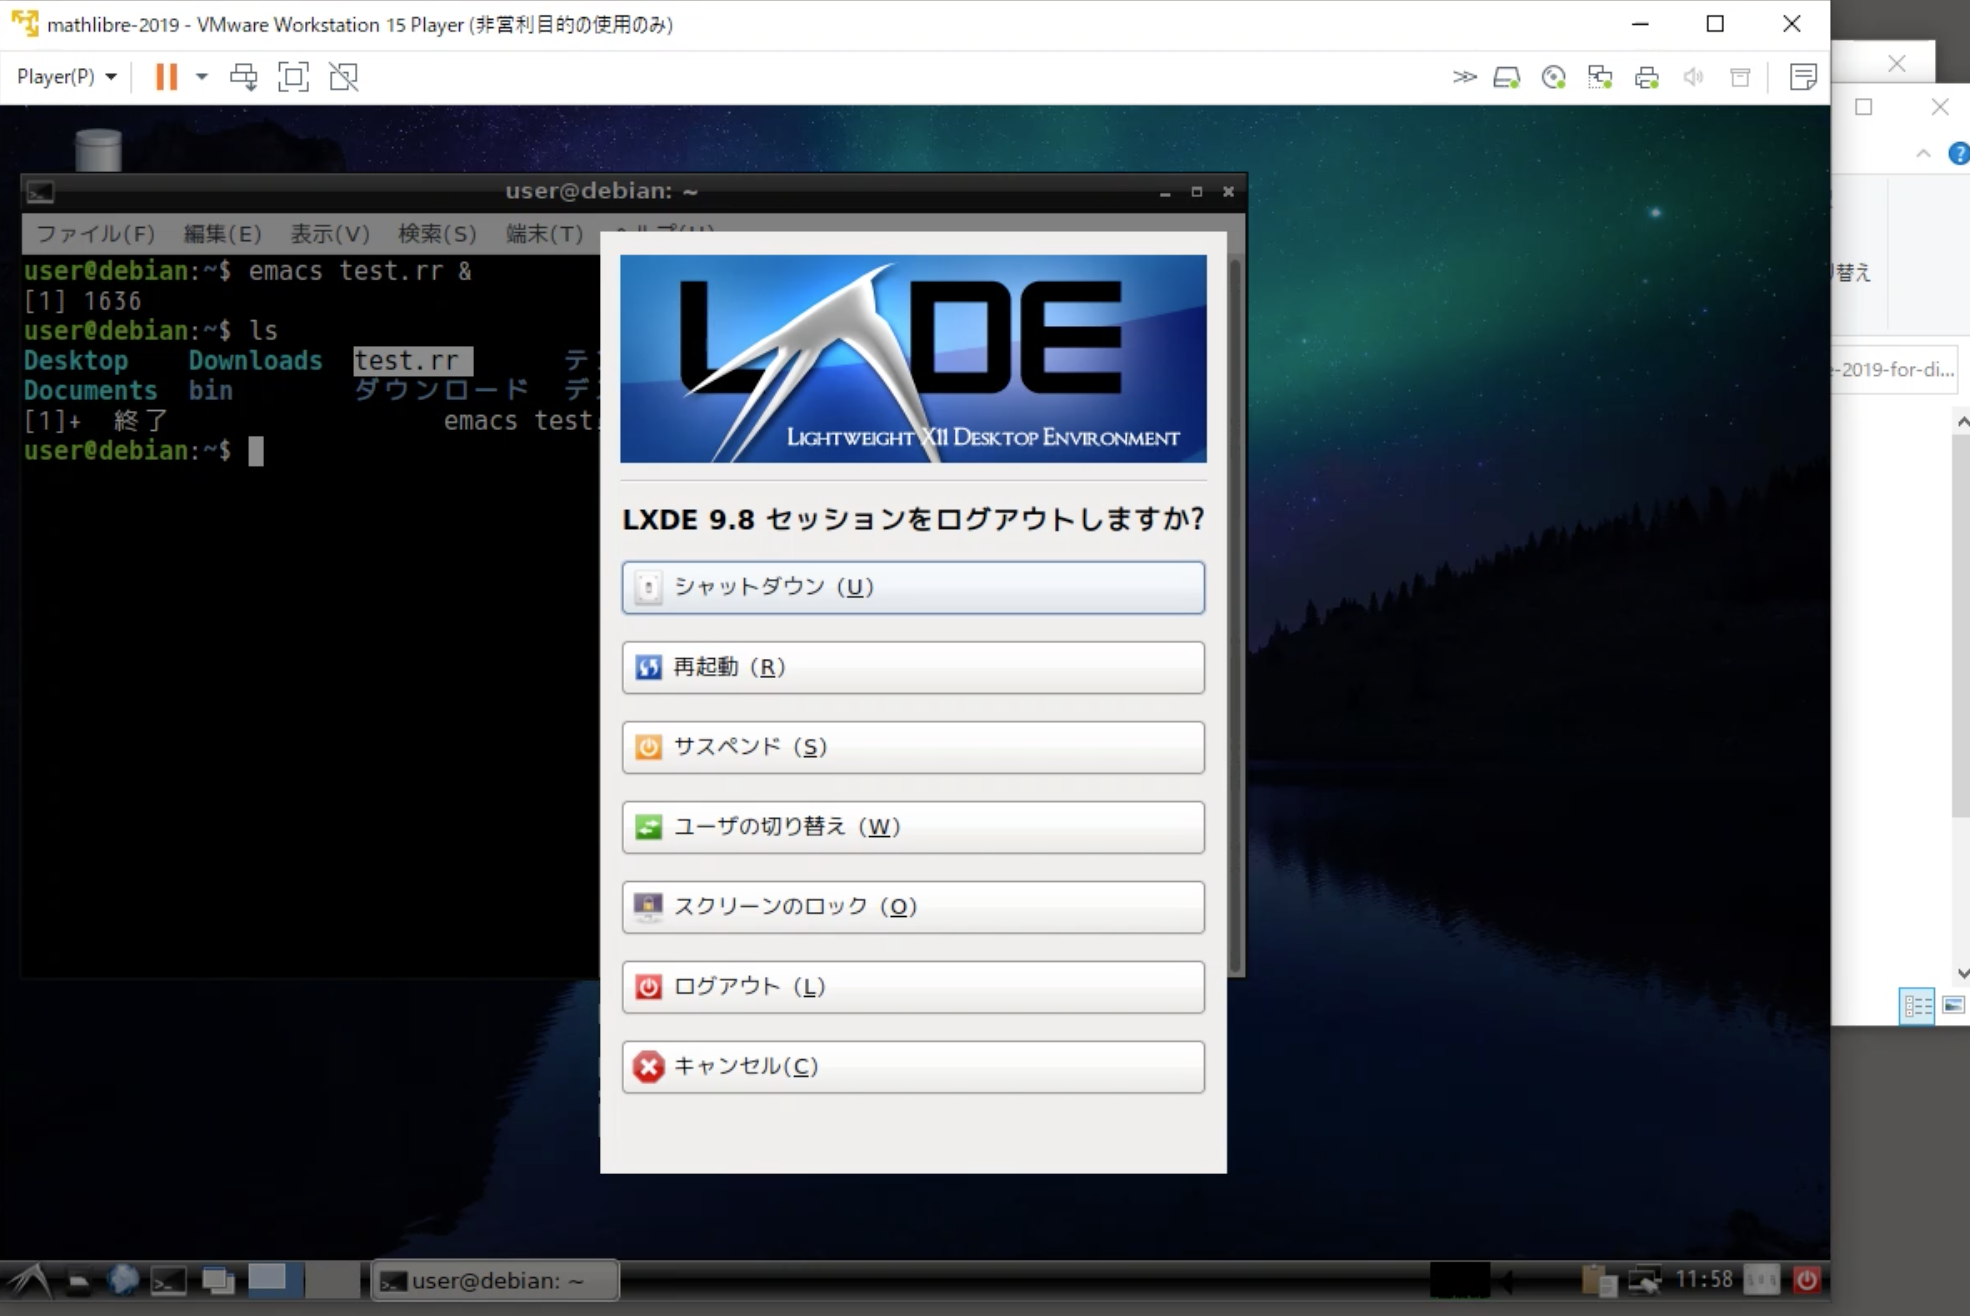The image size is (1970, 1316).
Task: Launch terminal from LXDE panel launcher
Action: coord(168,1280)
